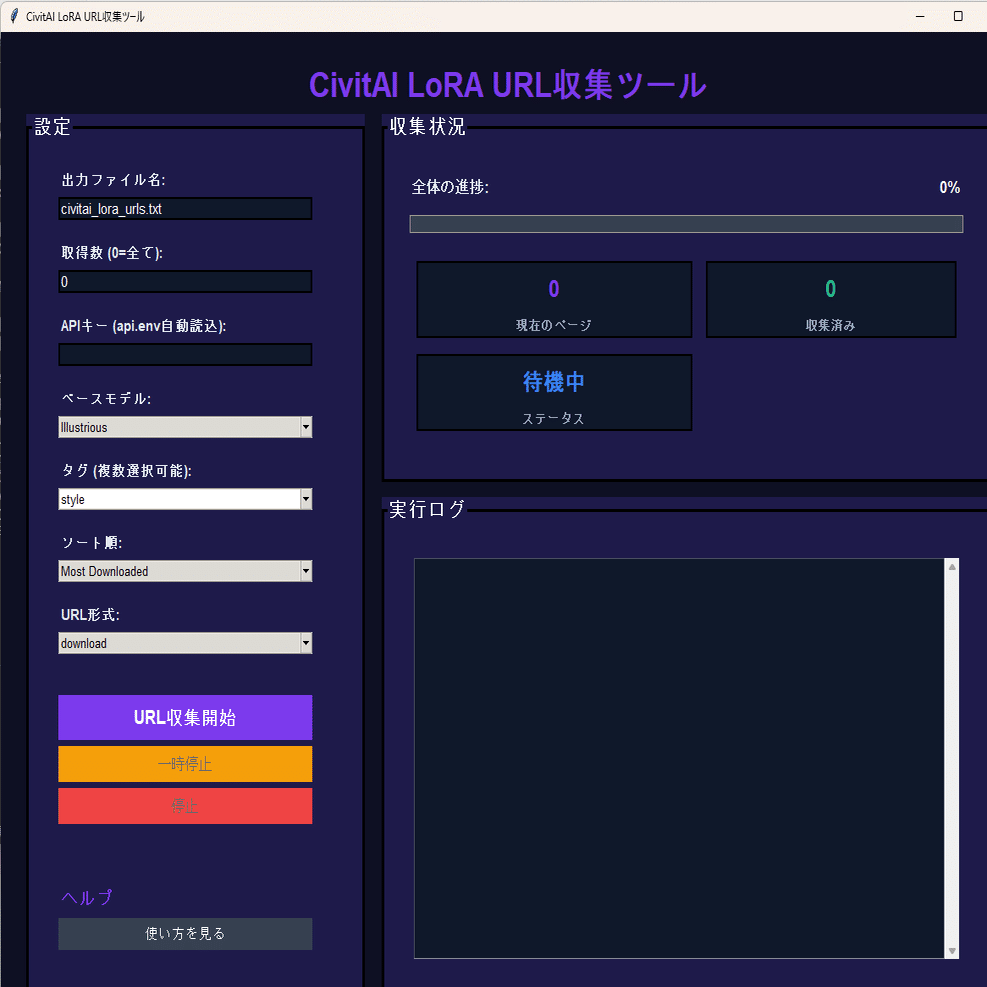
Task: Click the 出力ファイル名 label
Action: click(x=113, y=180)
